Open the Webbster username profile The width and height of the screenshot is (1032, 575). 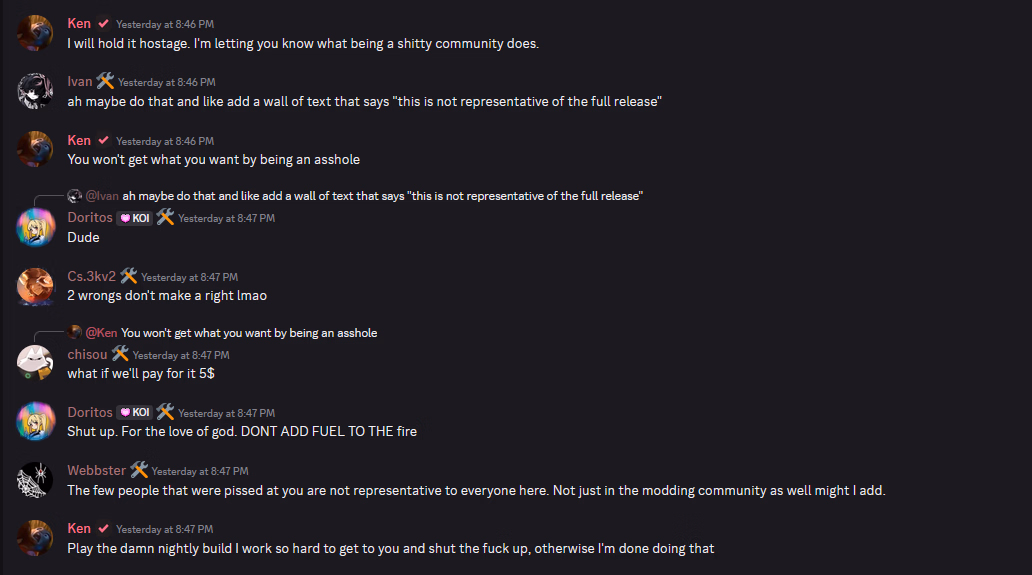tap(97, 471)
